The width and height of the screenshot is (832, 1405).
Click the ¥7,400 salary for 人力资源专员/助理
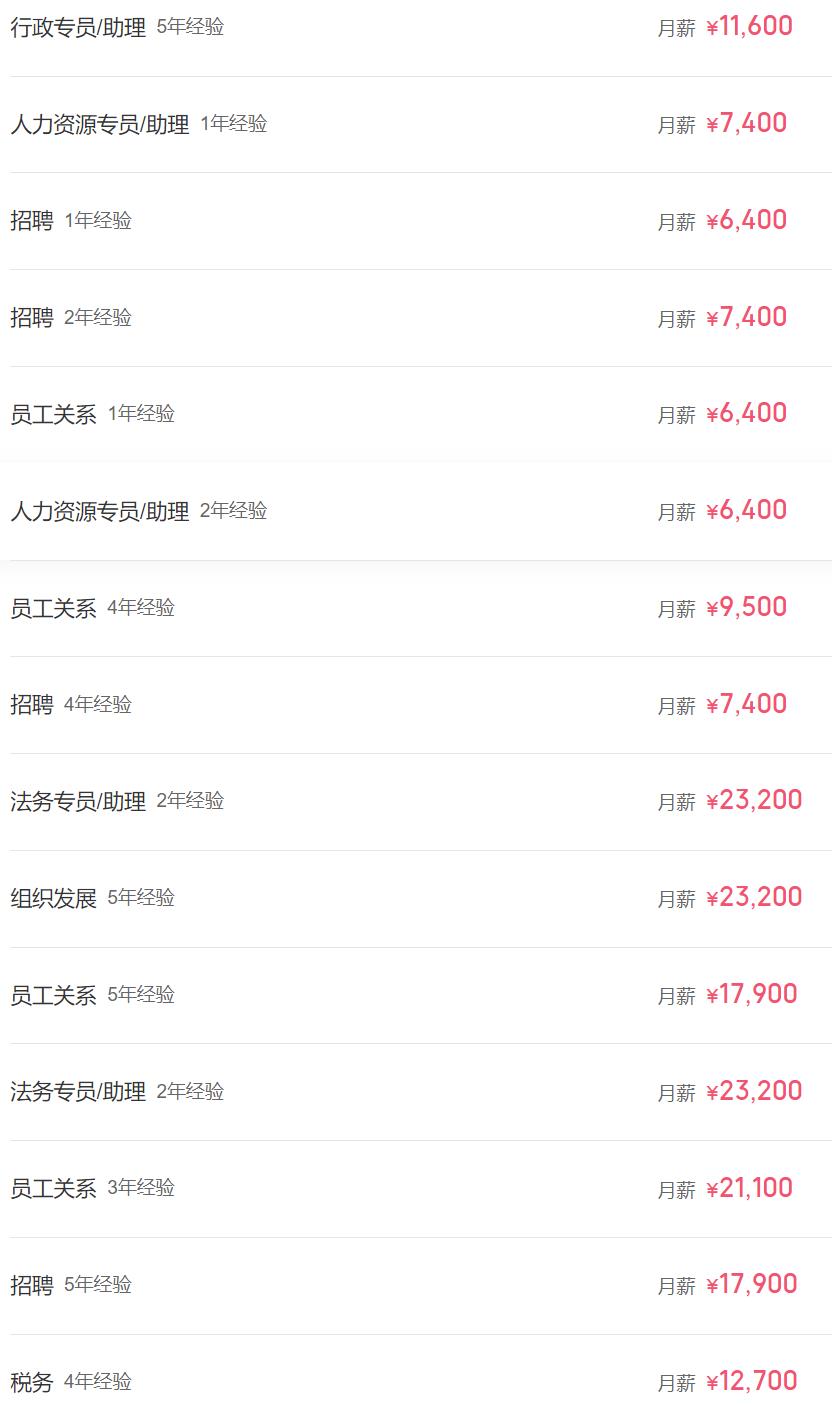(746, 124)
